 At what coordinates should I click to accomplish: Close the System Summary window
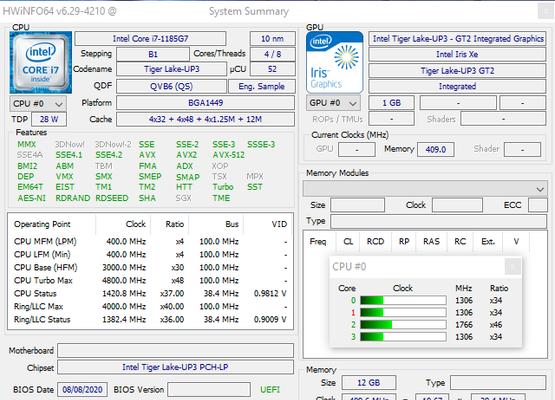[x=545, y=11]
